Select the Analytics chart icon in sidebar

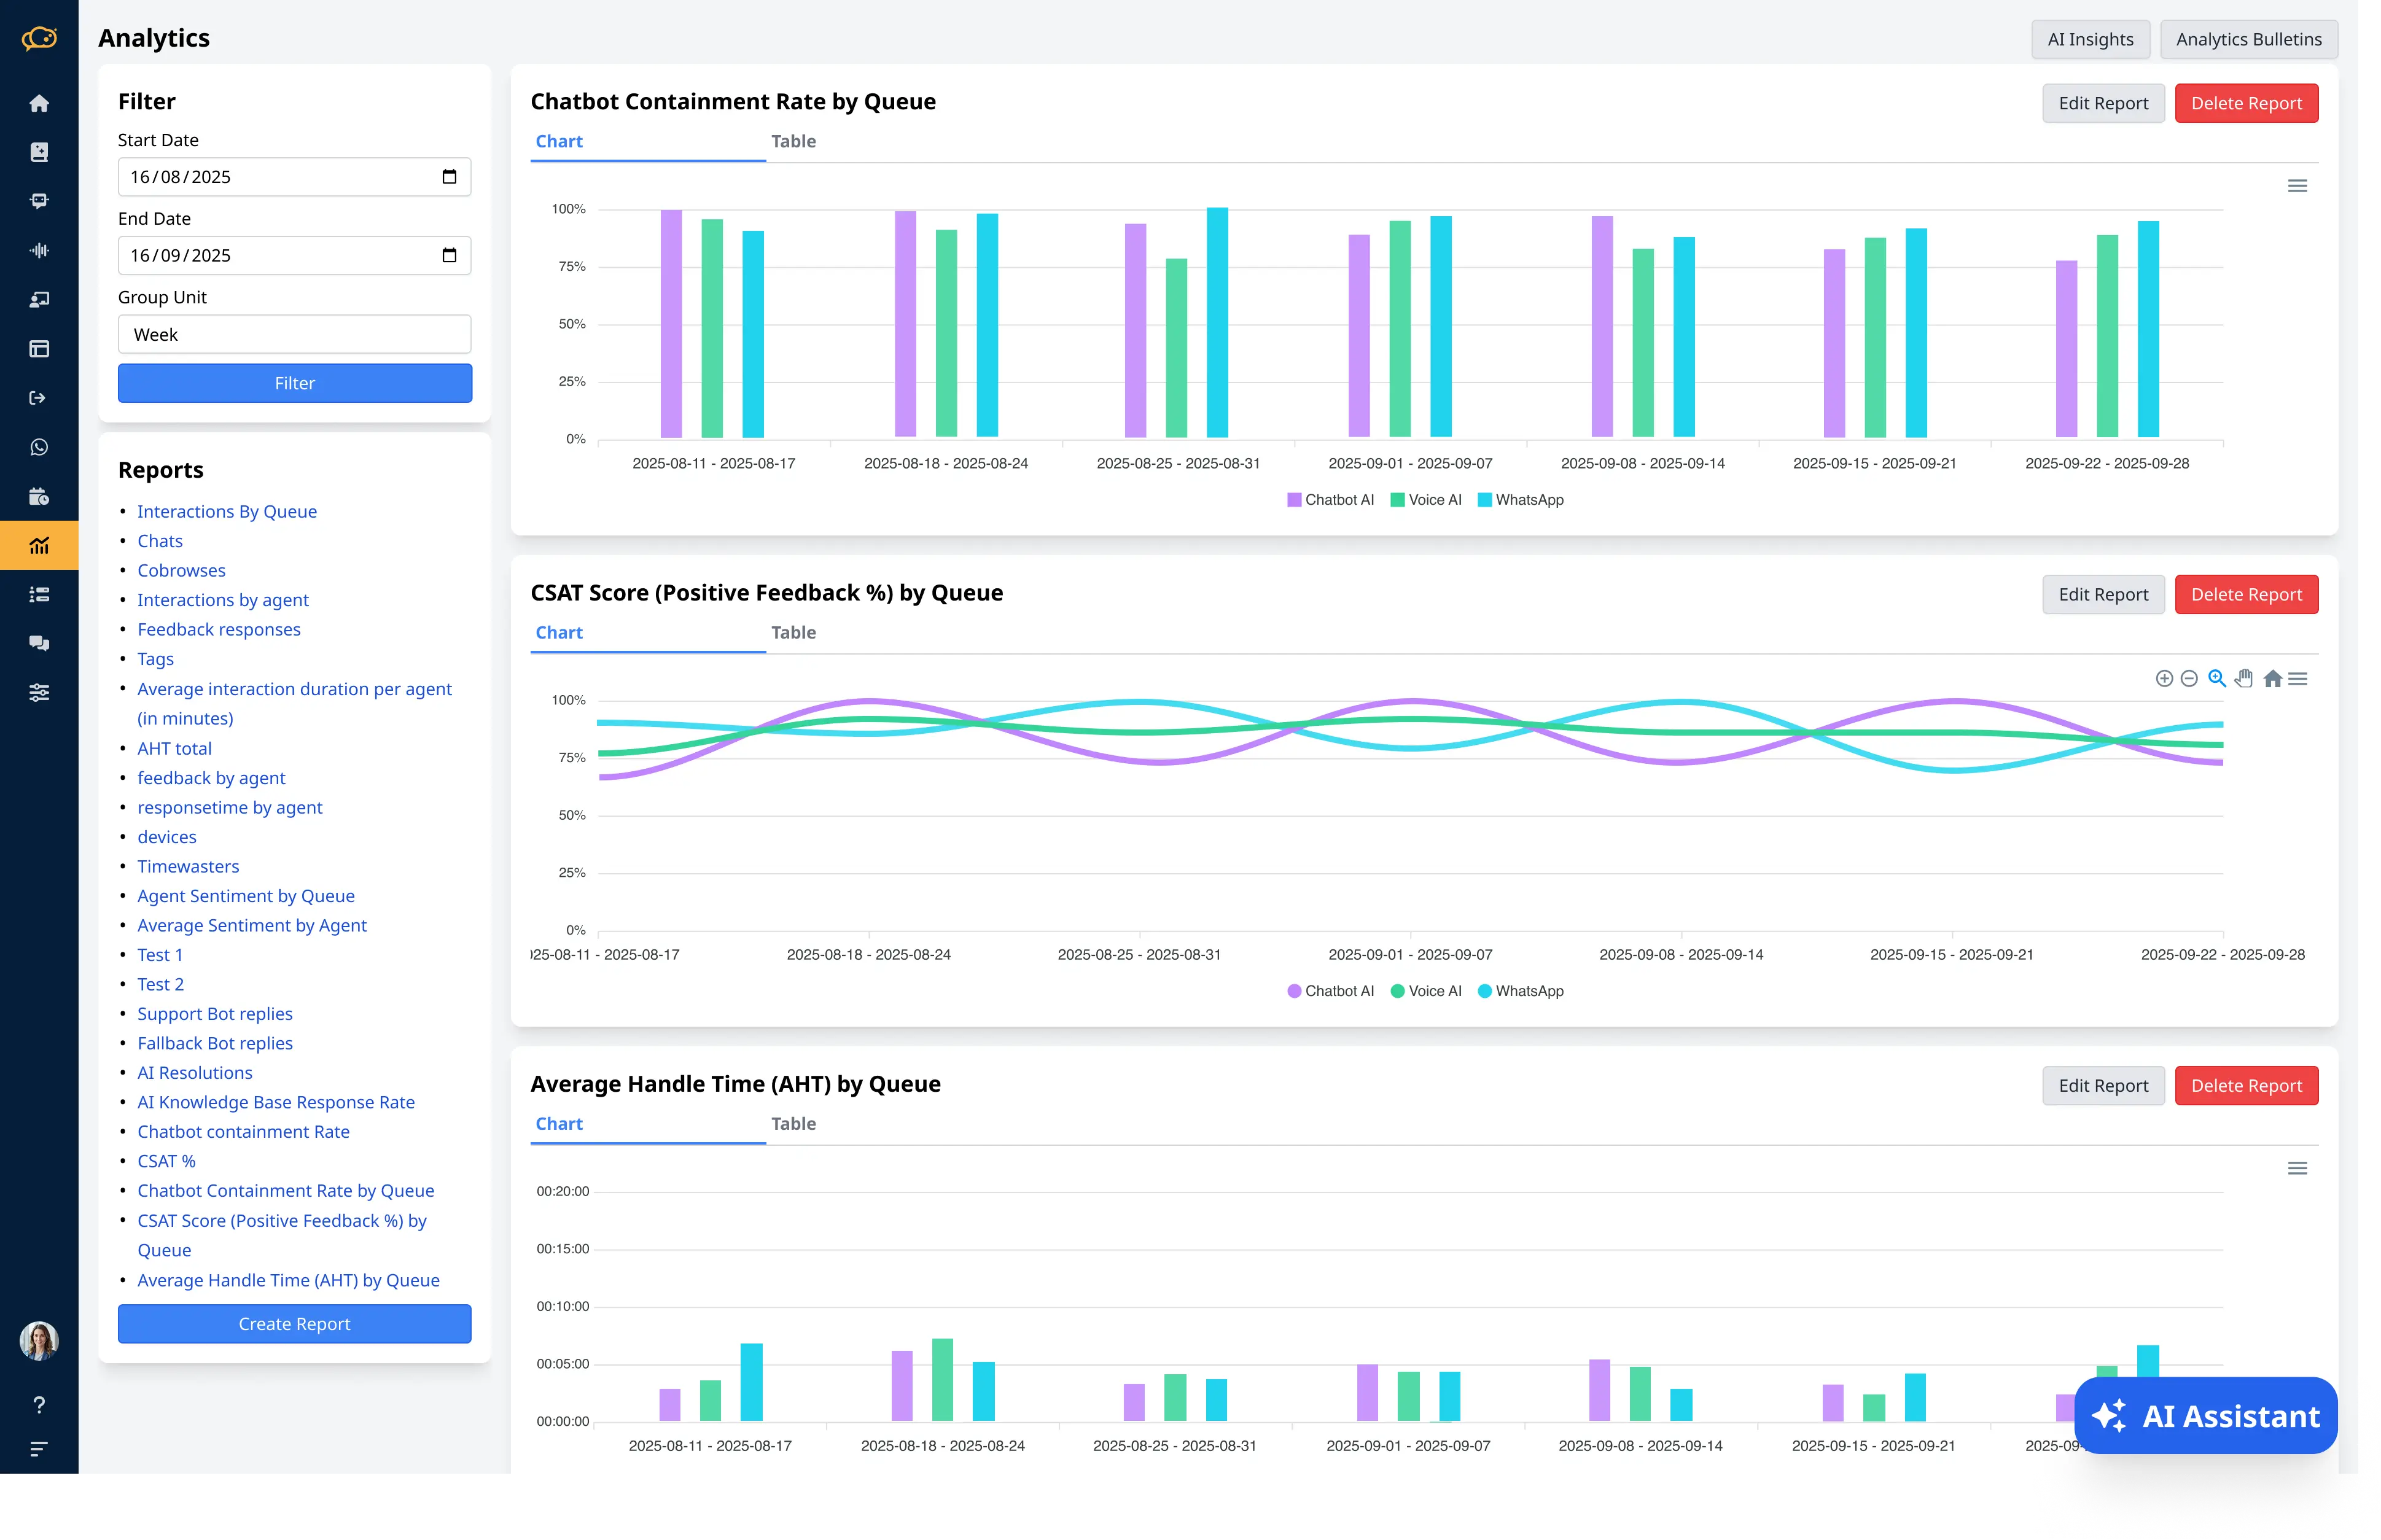click(x=39, y=545)
